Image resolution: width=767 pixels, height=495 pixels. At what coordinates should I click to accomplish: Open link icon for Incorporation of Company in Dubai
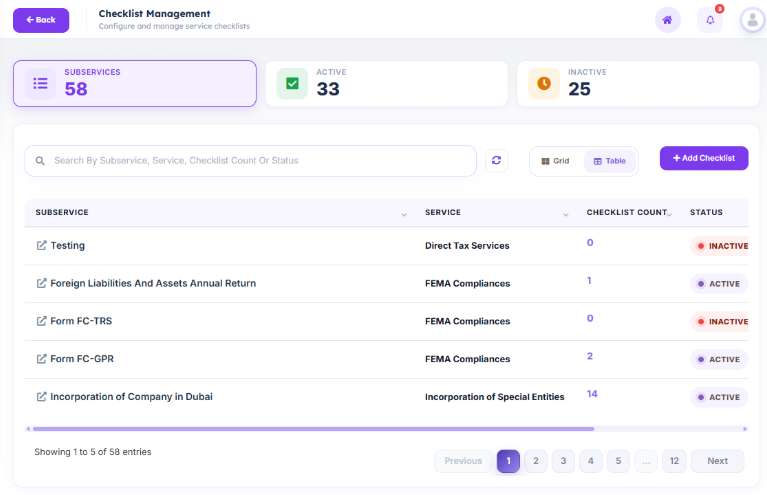(42, 396)
